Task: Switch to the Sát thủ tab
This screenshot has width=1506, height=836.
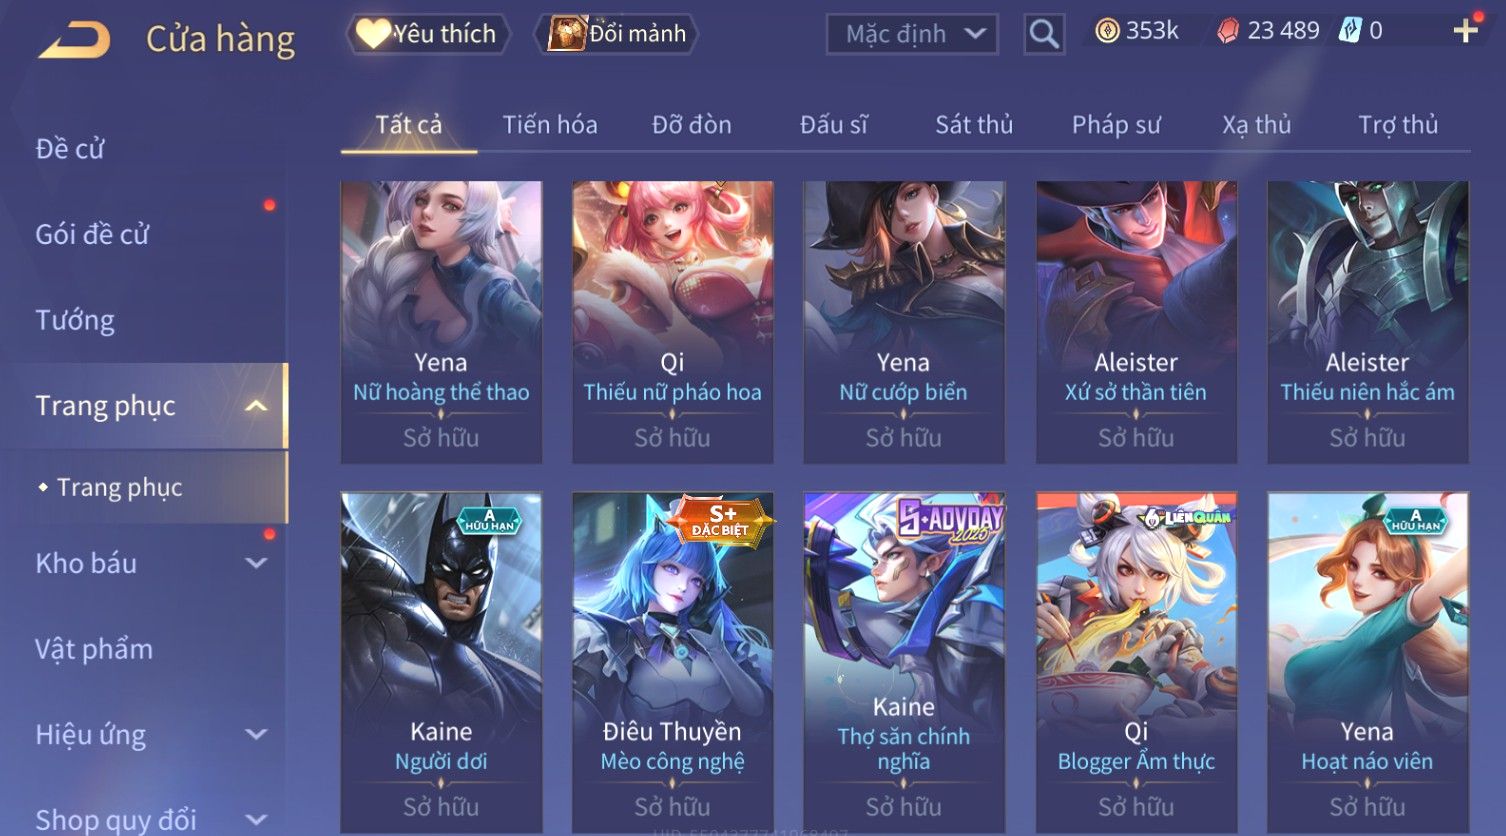Action: click(974, 125)
